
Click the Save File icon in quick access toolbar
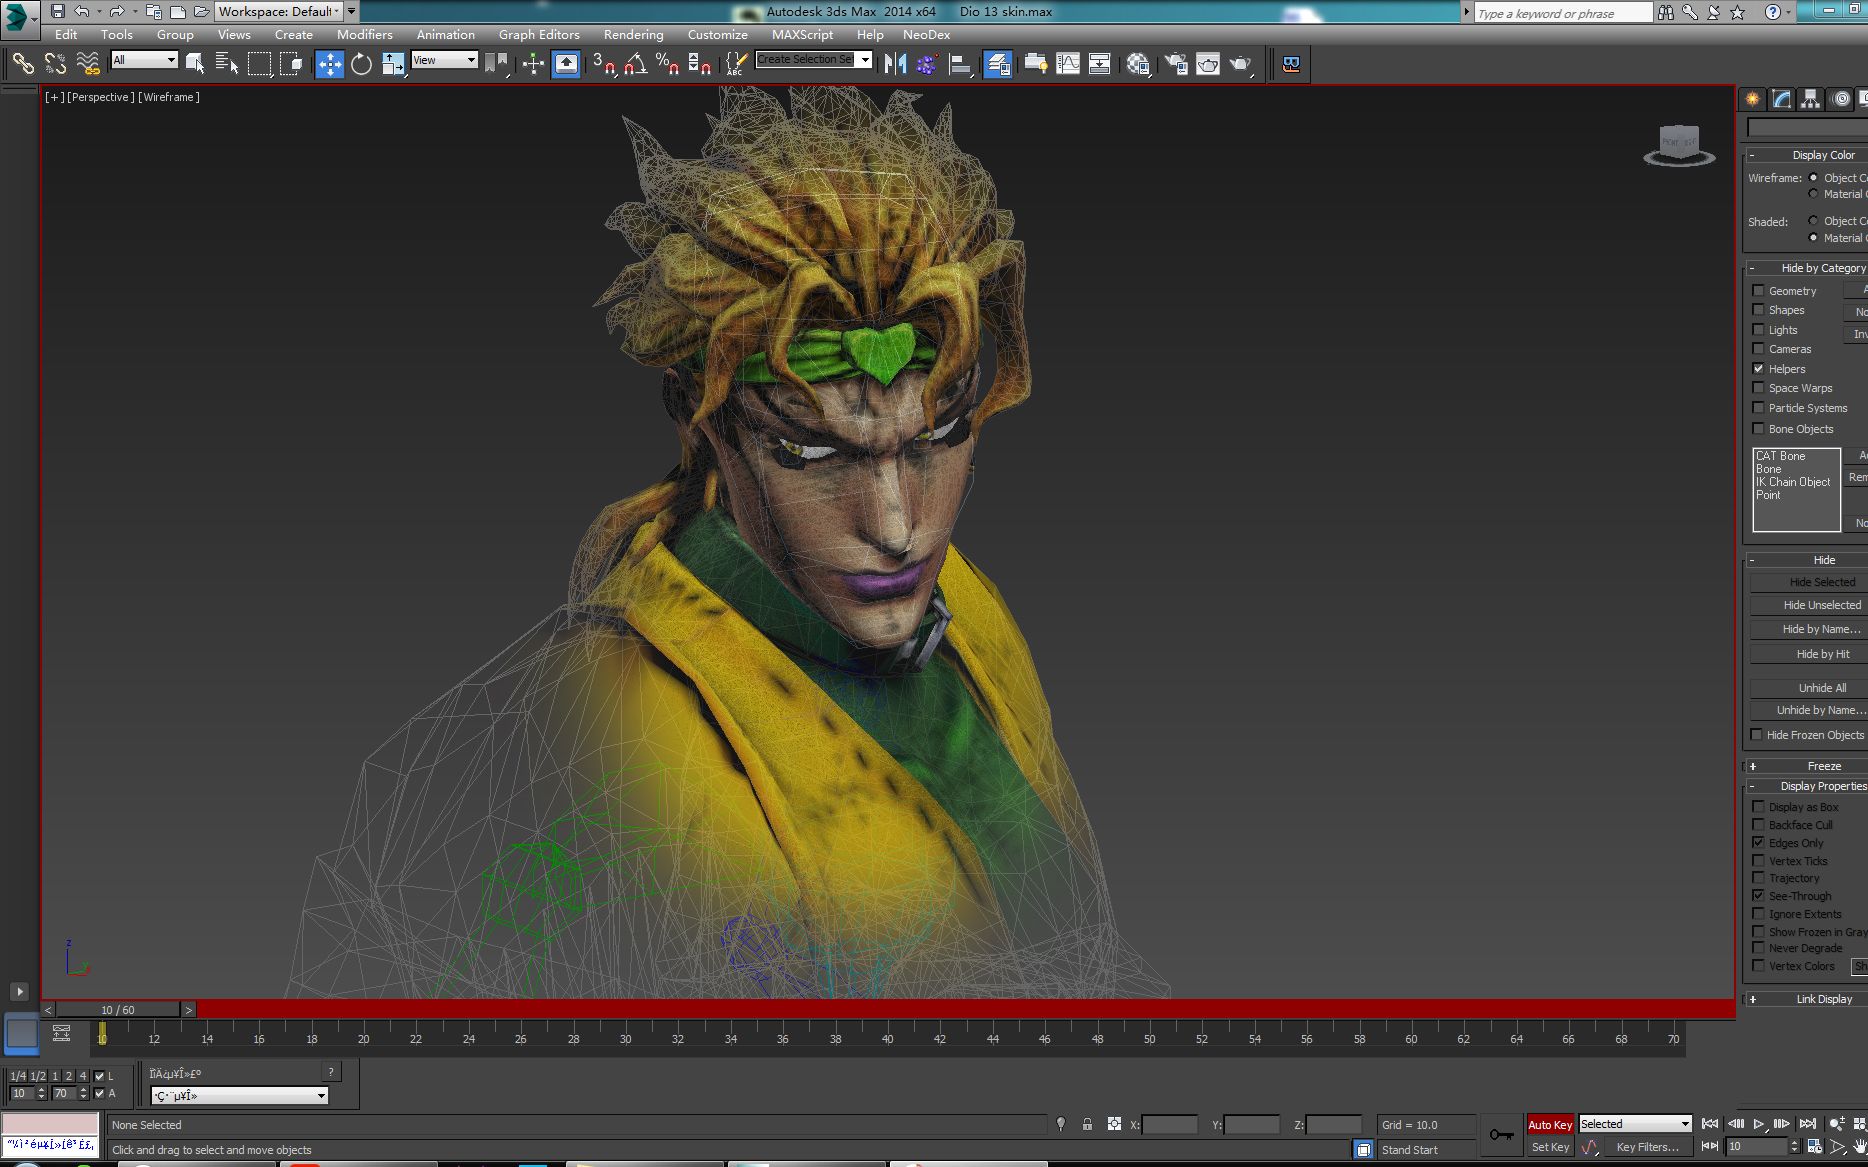pos(57,11)
